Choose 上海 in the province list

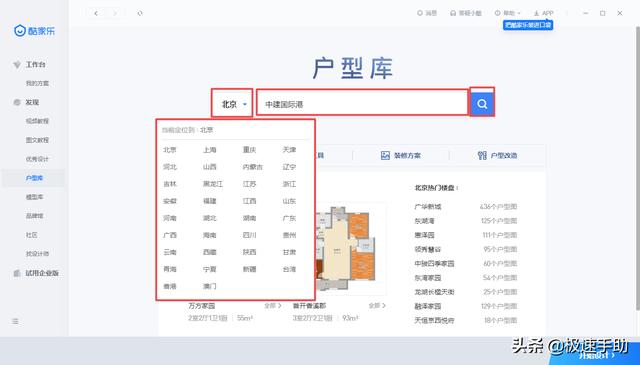(210, 150)
